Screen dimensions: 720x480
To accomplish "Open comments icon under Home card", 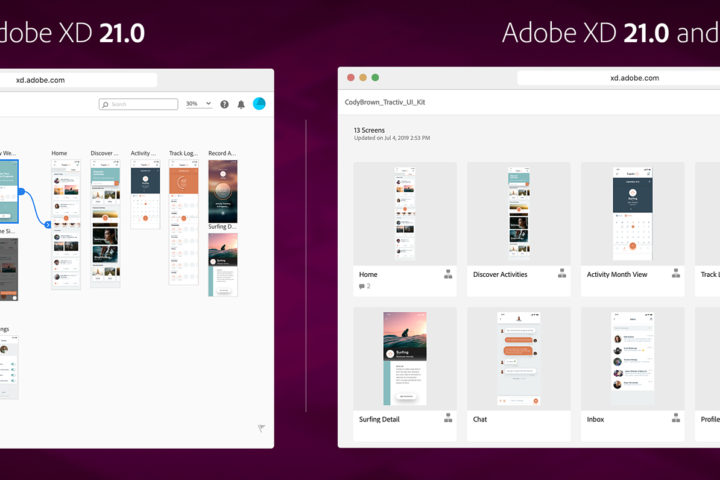I will click(x=362, y=286).
